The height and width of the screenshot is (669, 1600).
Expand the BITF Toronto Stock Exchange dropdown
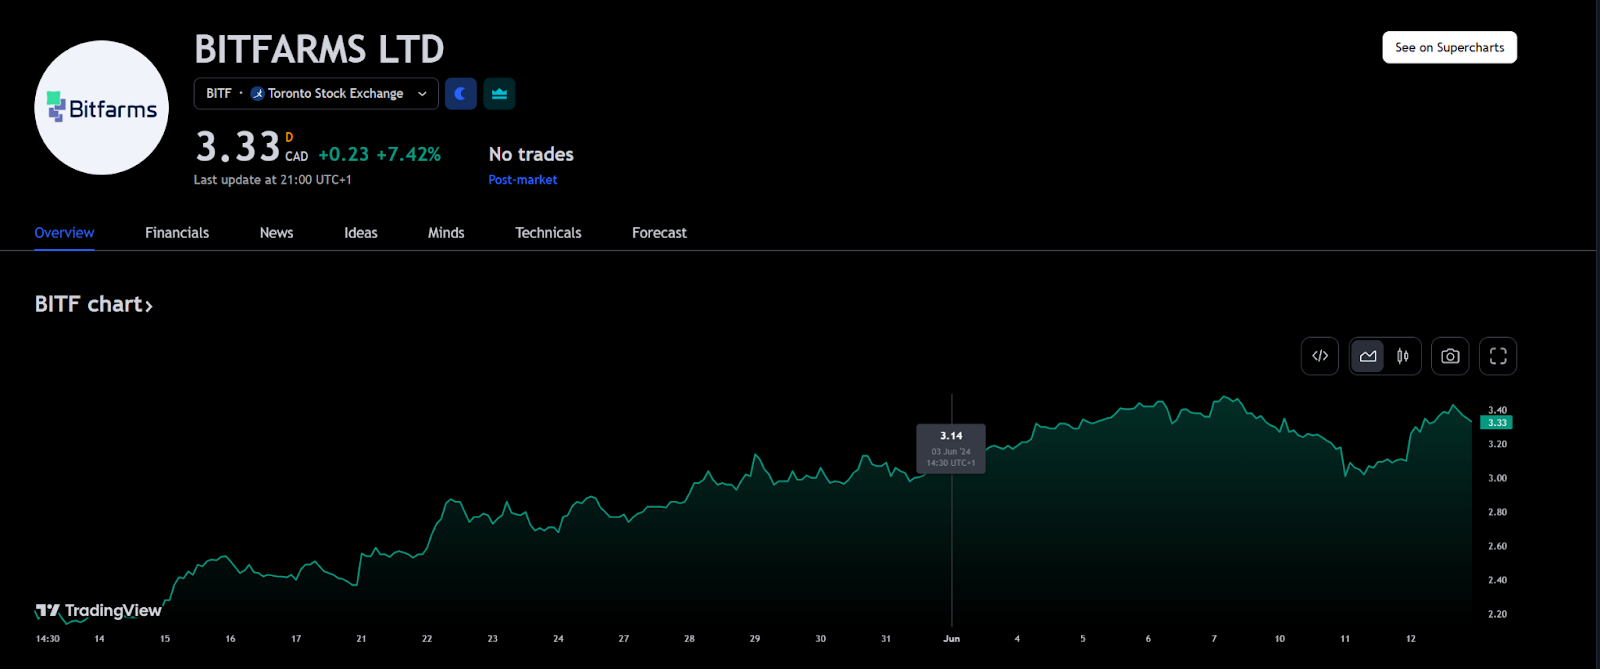316,93
